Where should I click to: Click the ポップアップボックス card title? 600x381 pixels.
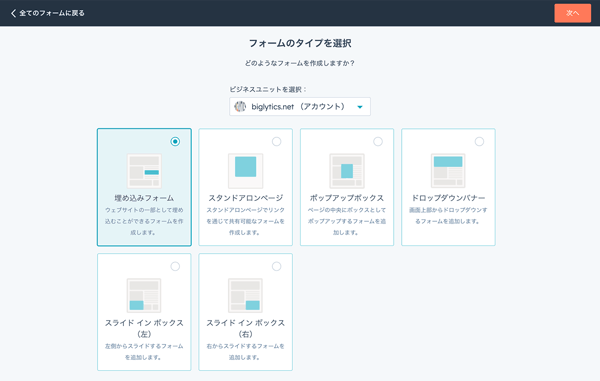click(x=347, y=198)
